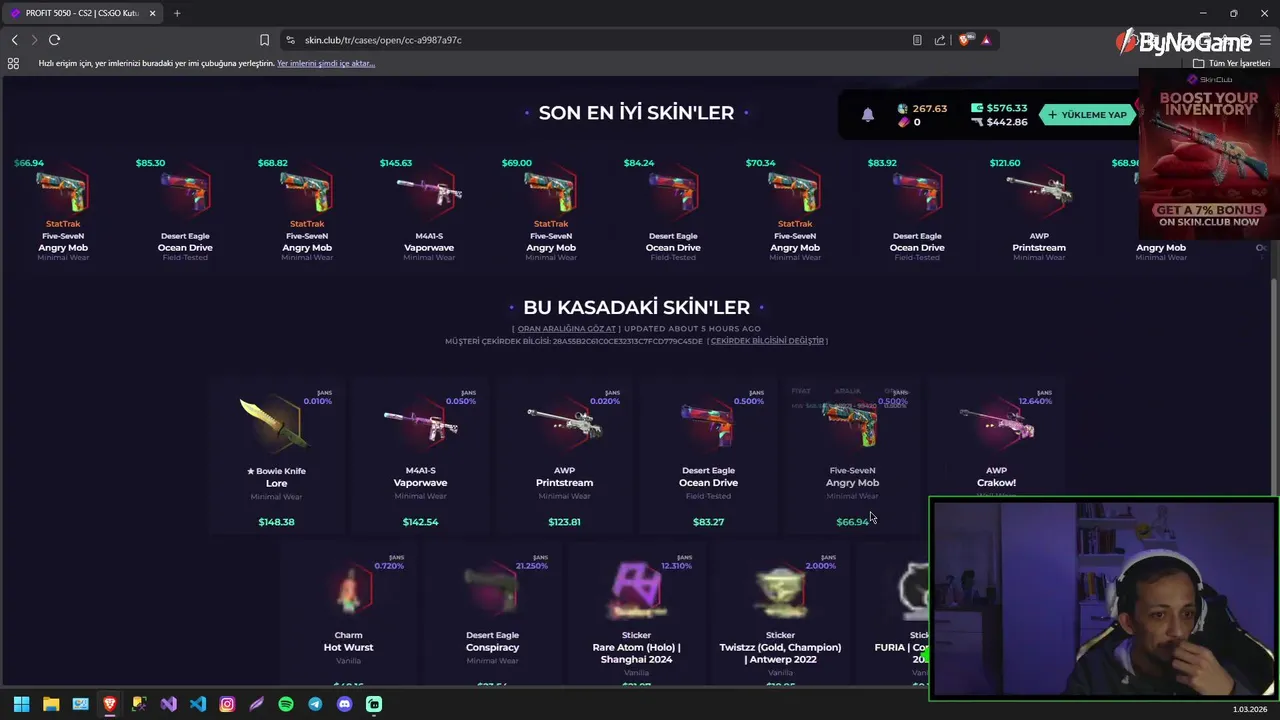This screenshot has width=1280, height=720.
Task: Open Windows Start menu
Action: click(x=21, y=704)
